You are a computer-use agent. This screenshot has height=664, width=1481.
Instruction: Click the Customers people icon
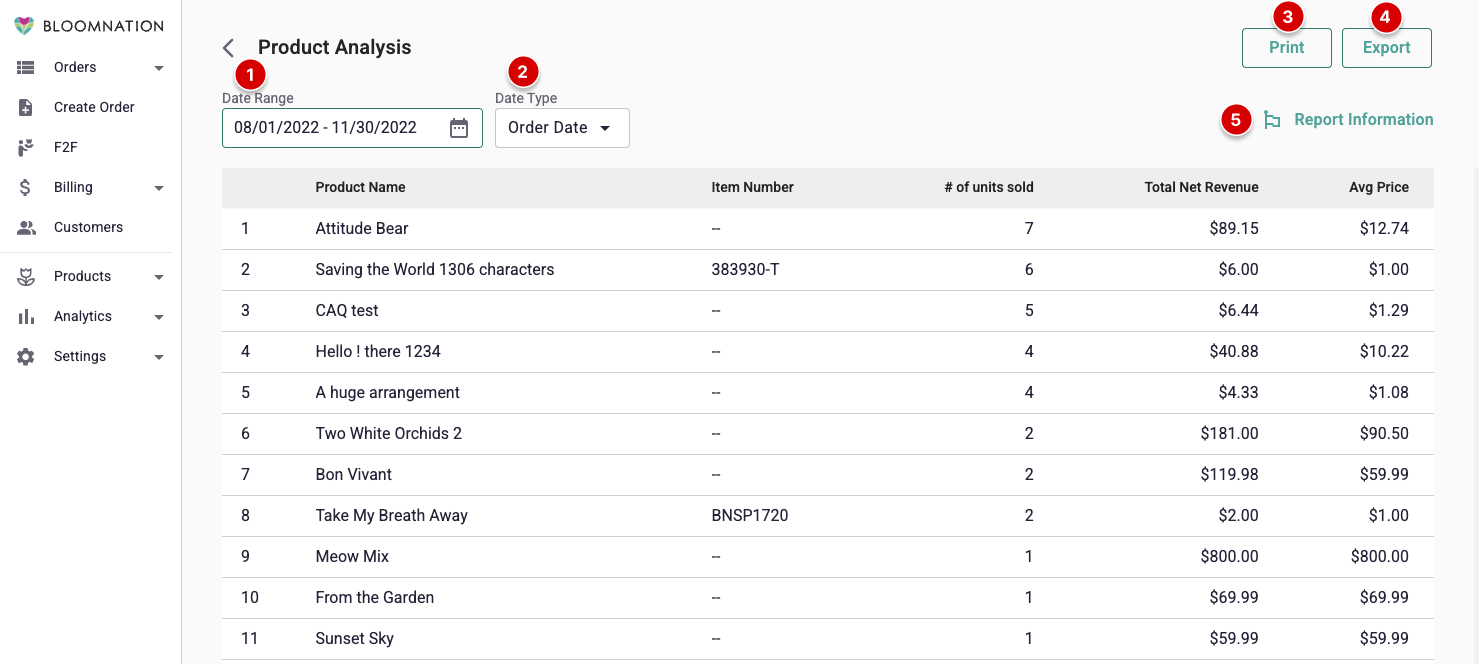coord(27,227)
